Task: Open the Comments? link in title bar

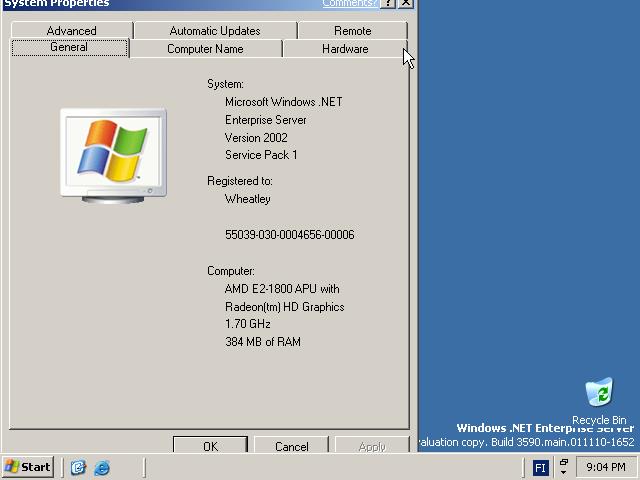Action: [x=349, y=3]
